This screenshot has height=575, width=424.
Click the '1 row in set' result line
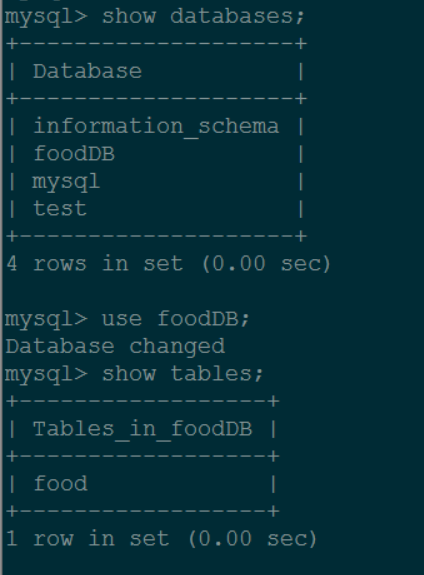click(x=161, y=539)
